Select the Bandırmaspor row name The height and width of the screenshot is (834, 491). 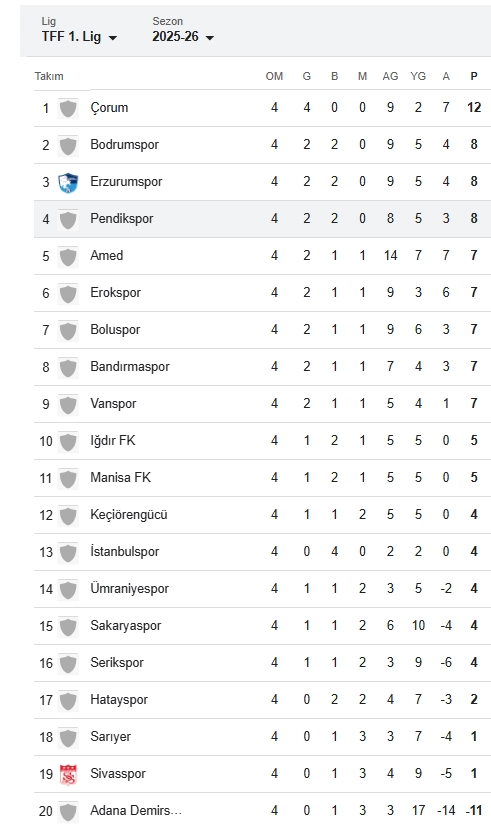[x=130, y=366]
